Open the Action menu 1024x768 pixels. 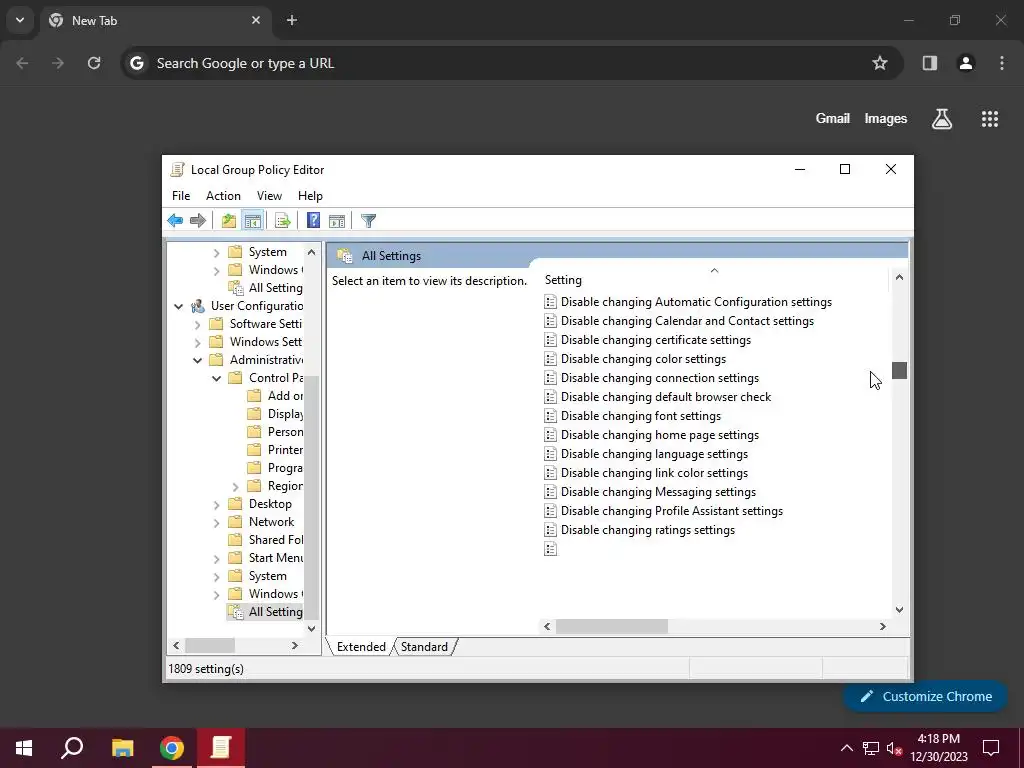point(223,196)
